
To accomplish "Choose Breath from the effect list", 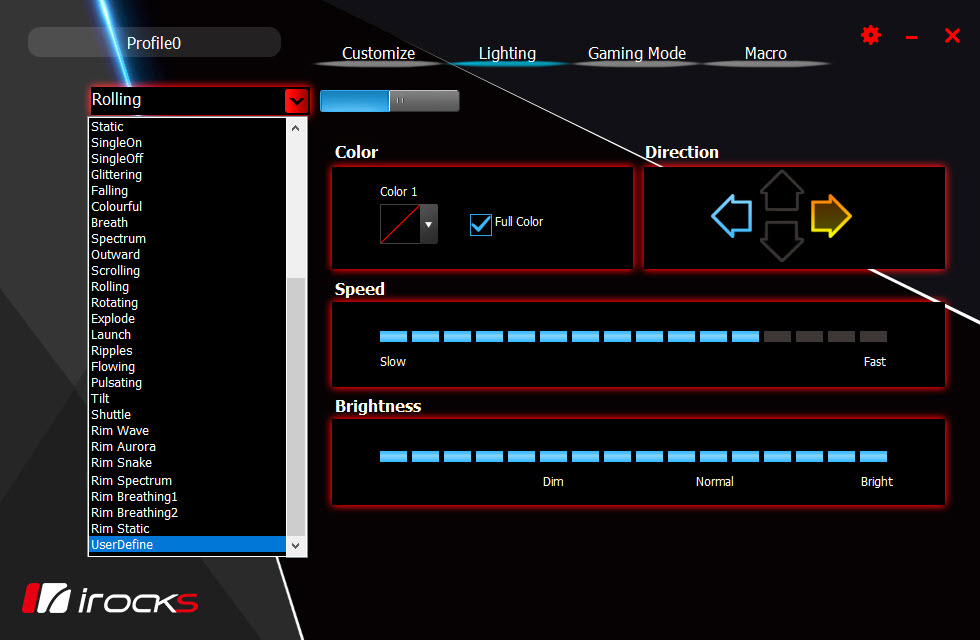I will point(188,223).
